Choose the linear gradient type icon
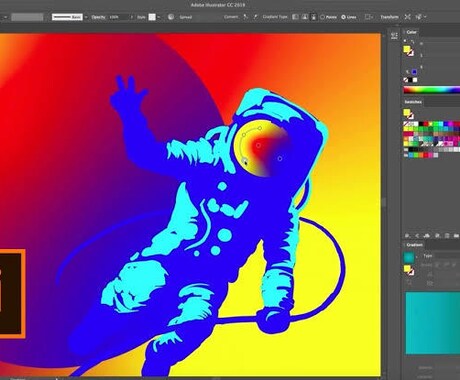The width and height of the screenshot is (460, 380). click(x=295, y=17)
